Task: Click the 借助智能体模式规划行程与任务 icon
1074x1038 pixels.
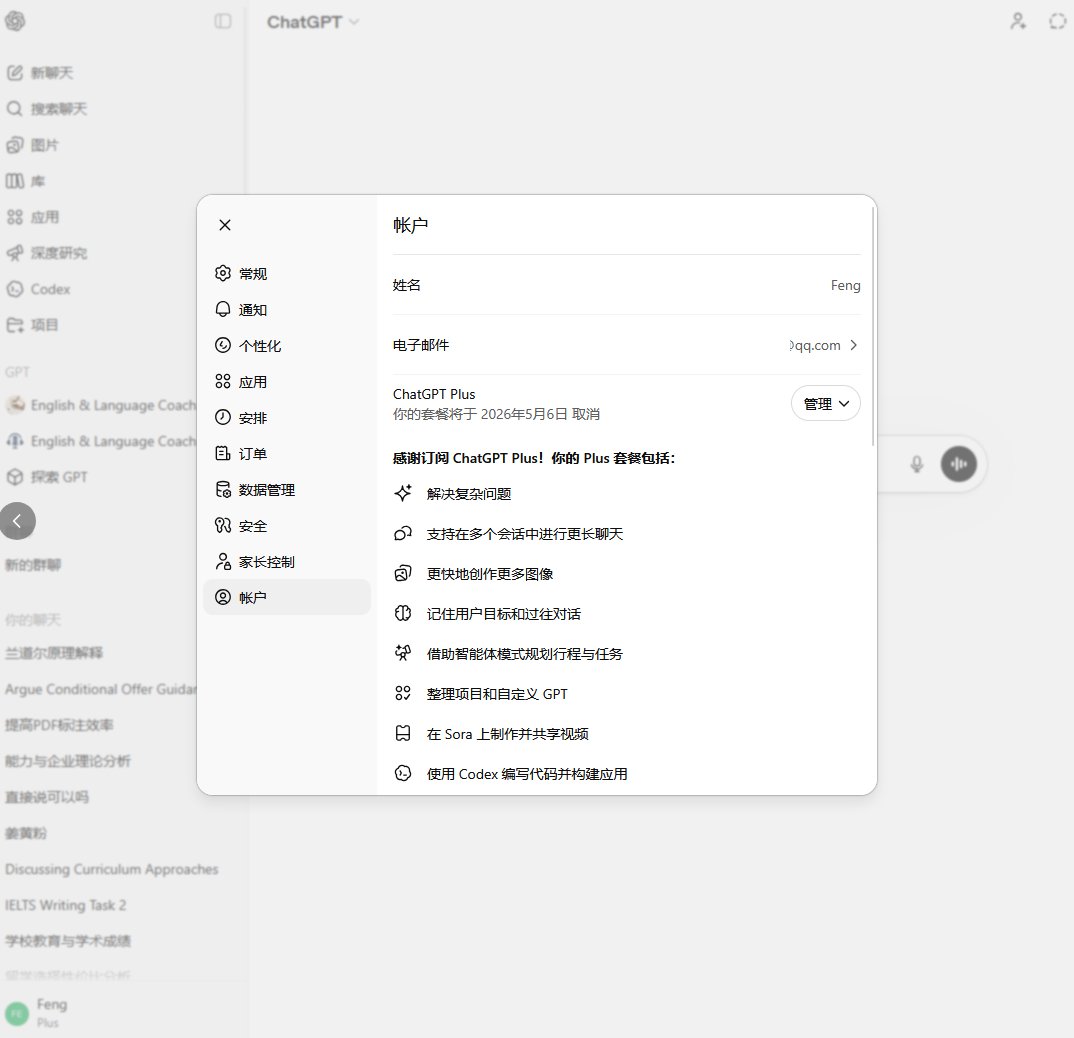Action: [x=403, y=653]
